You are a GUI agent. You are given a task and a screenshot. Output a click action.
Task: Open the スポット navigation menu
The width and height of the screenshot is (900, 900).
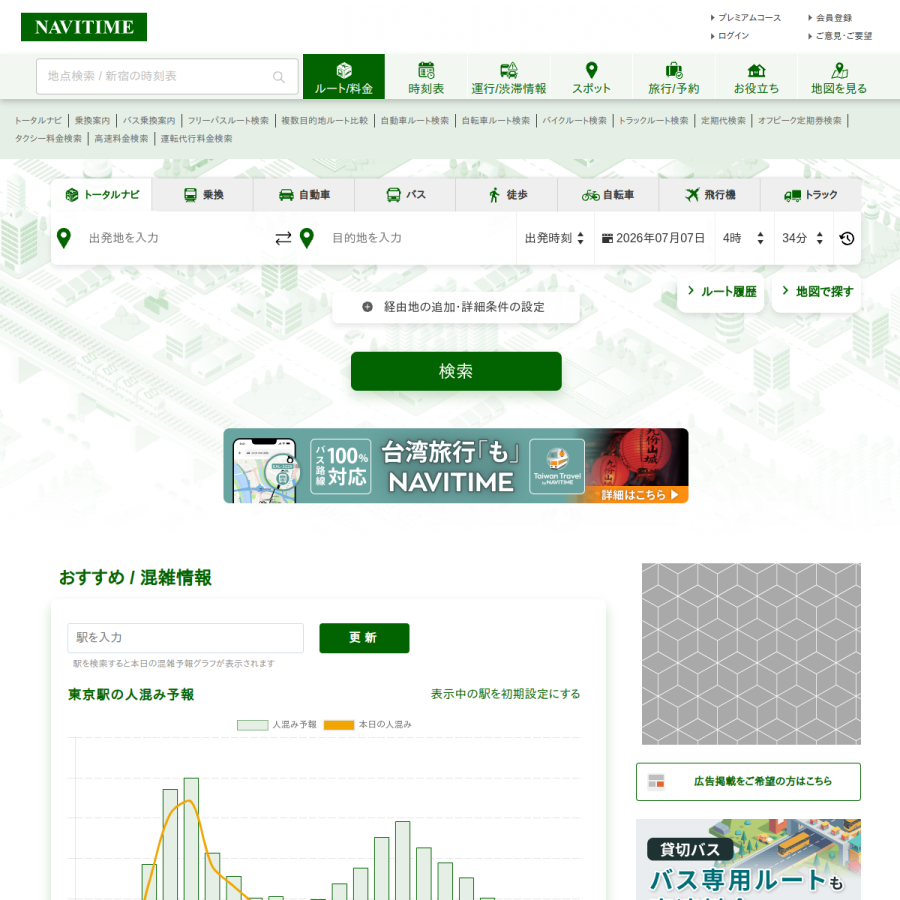click(591, 76)
